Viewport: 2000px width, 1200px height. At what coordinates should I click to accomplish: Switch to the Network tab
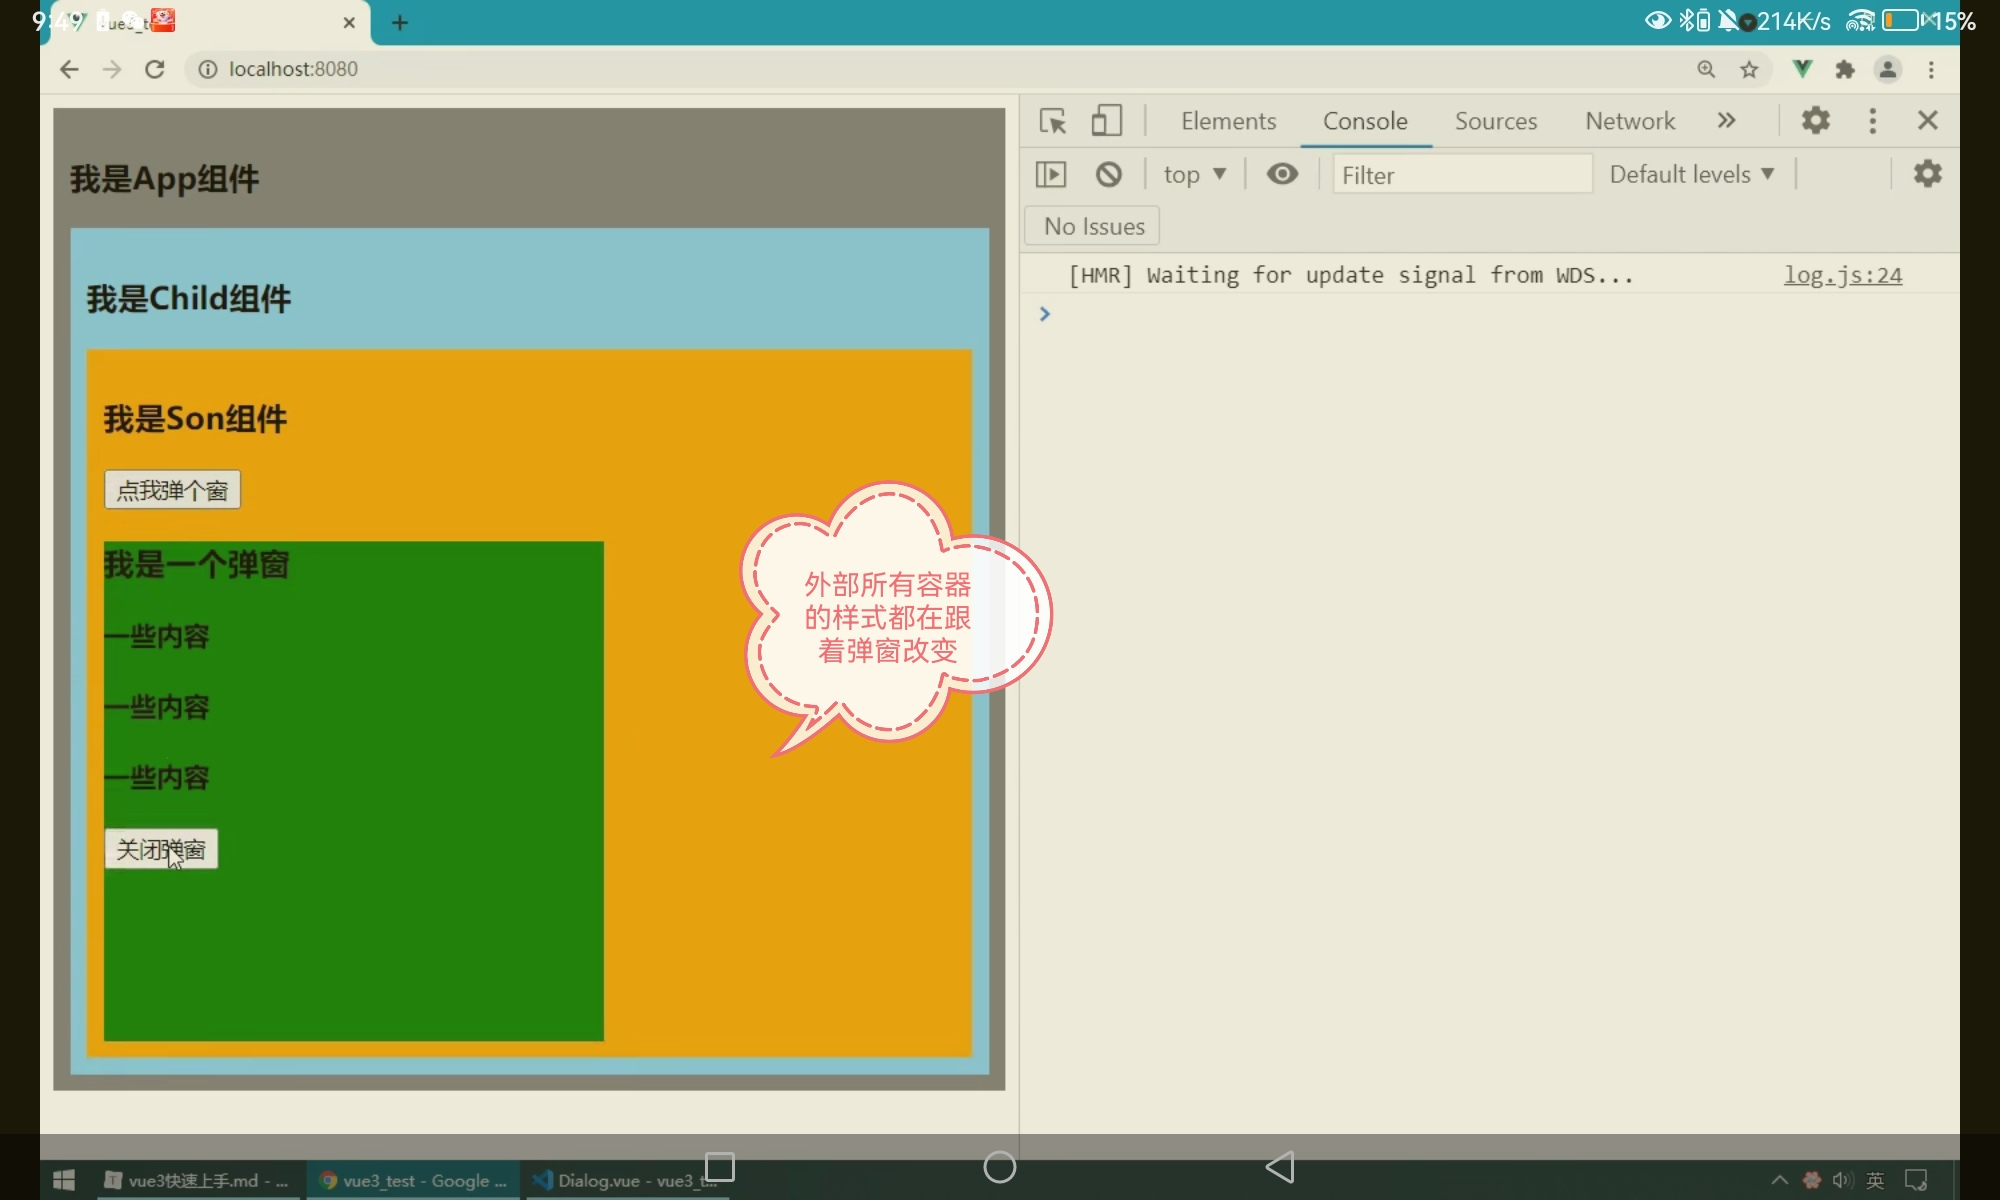click(x=1629, y=121)
